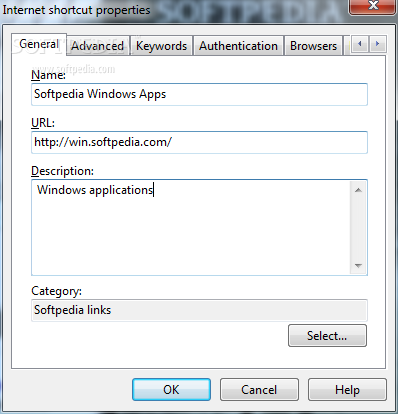Confirm with the OK button
The image size is (398, 414).
(171, 389)
